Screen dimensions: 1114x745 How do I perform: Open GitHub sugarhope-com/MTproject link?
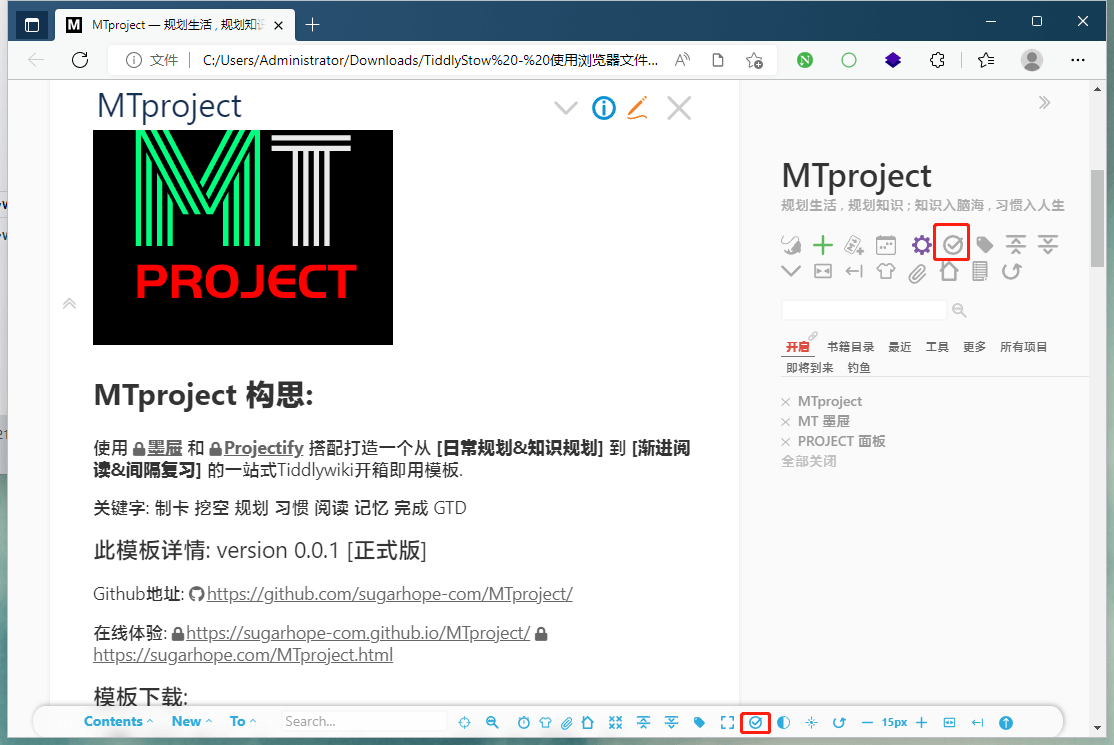click(x=389, y=594)
